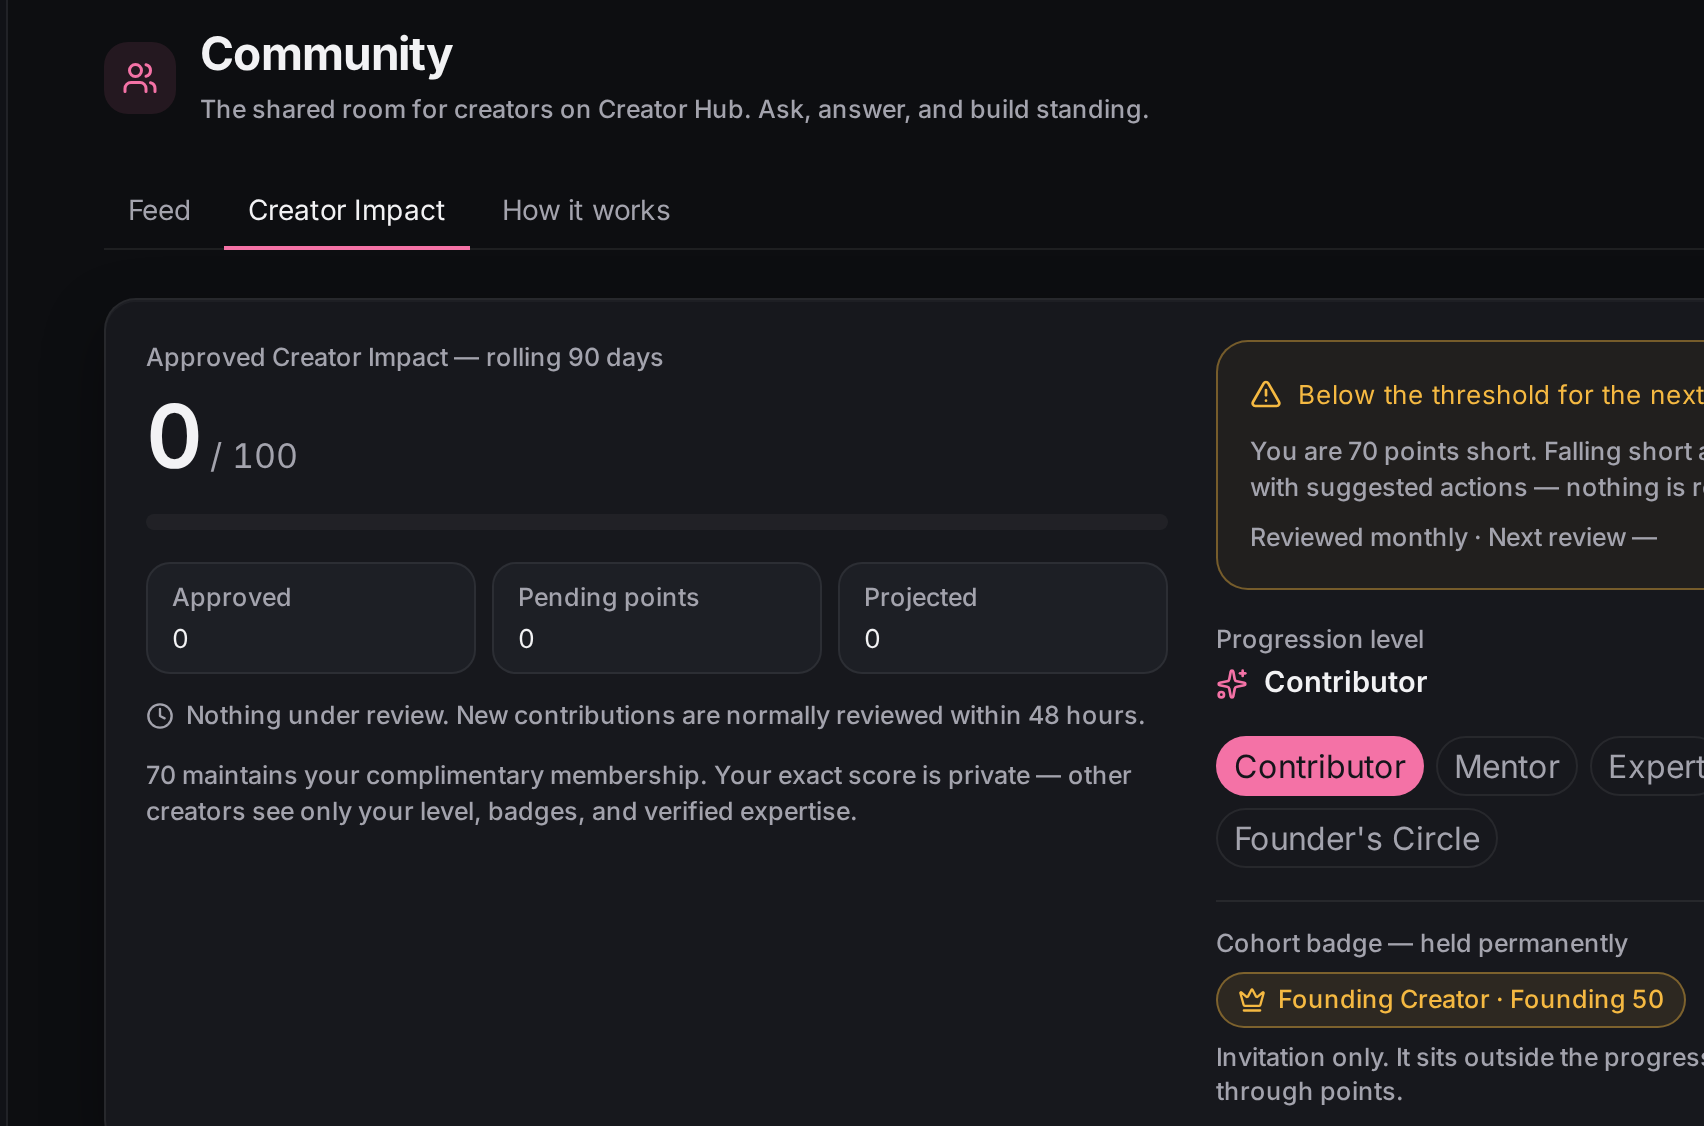Image resolution: width=1704 pixels, height=1126 pixels.
Task: Click 'Reviewed monthly · Next review' text
Action: [1453, 537]
